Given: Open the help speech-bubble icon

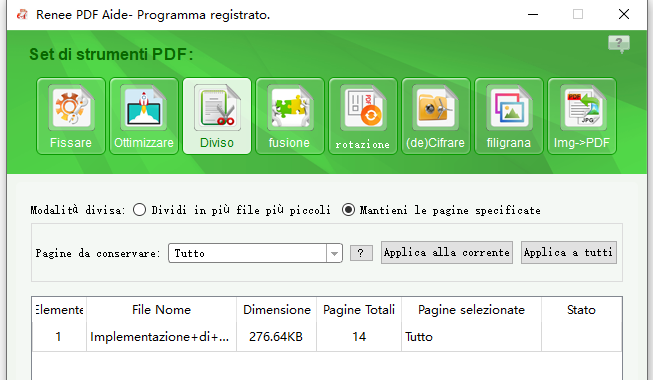Looking at the screenshot, I should coord(619,44).
